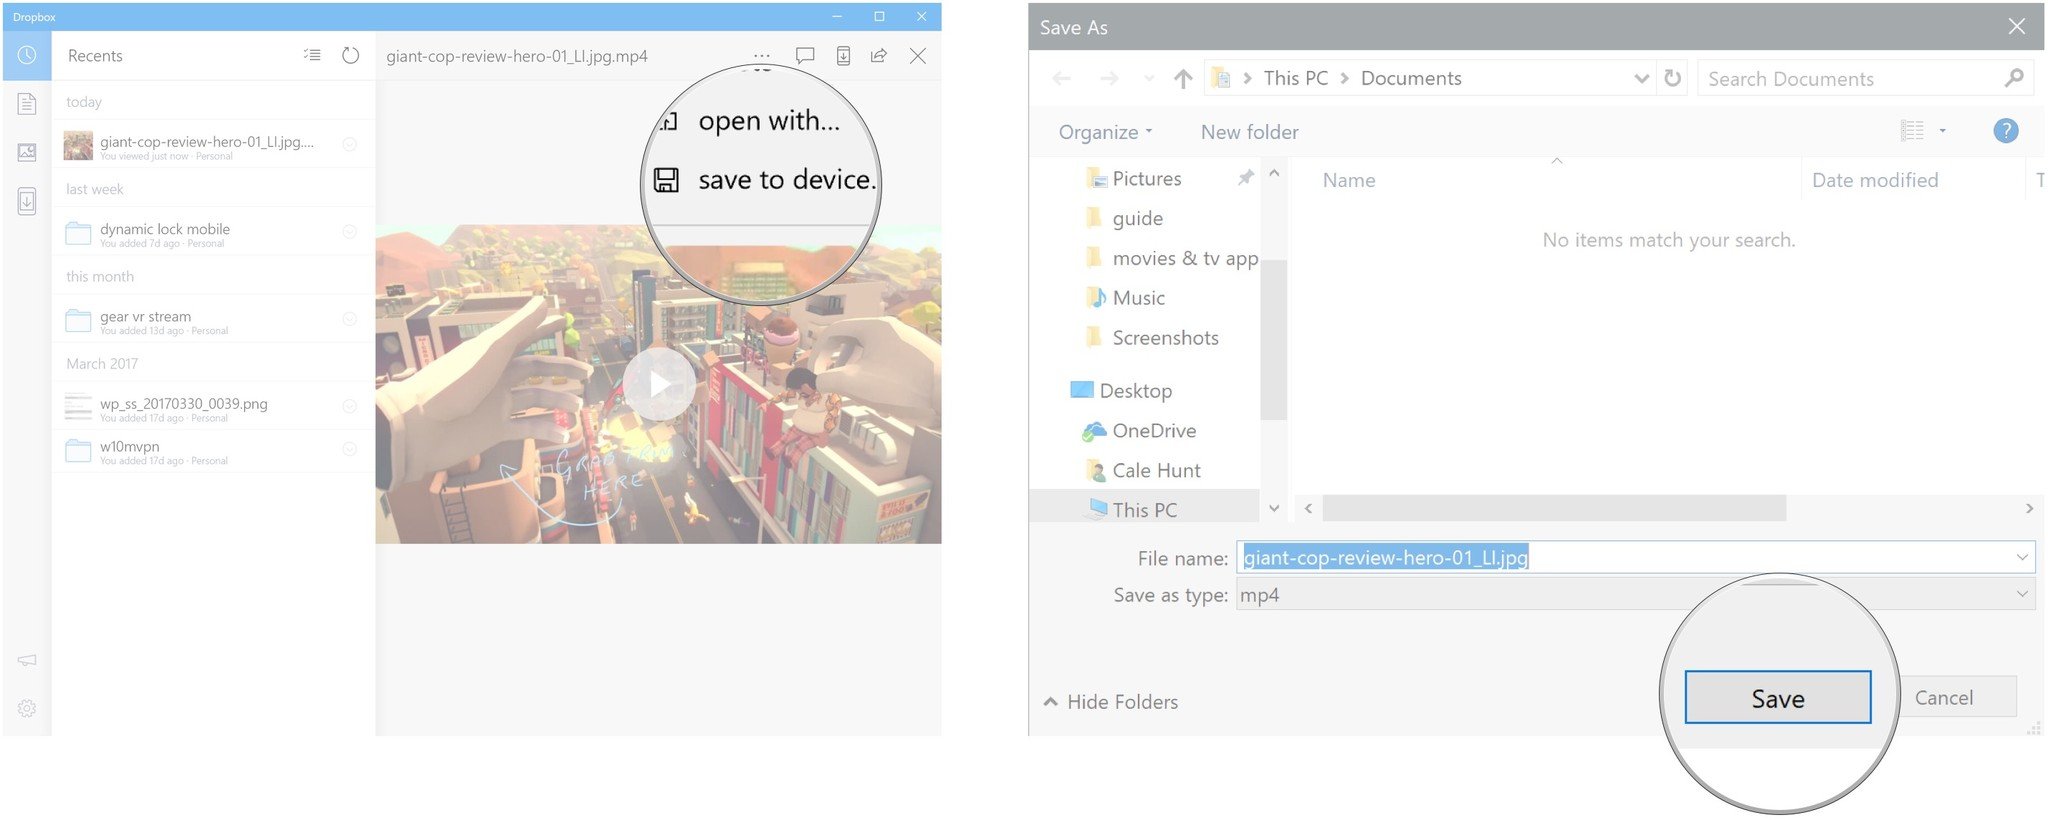This screenshot has width=2048, height=820.
Task: Change the view layout icon
Action: click(1912, 131)
